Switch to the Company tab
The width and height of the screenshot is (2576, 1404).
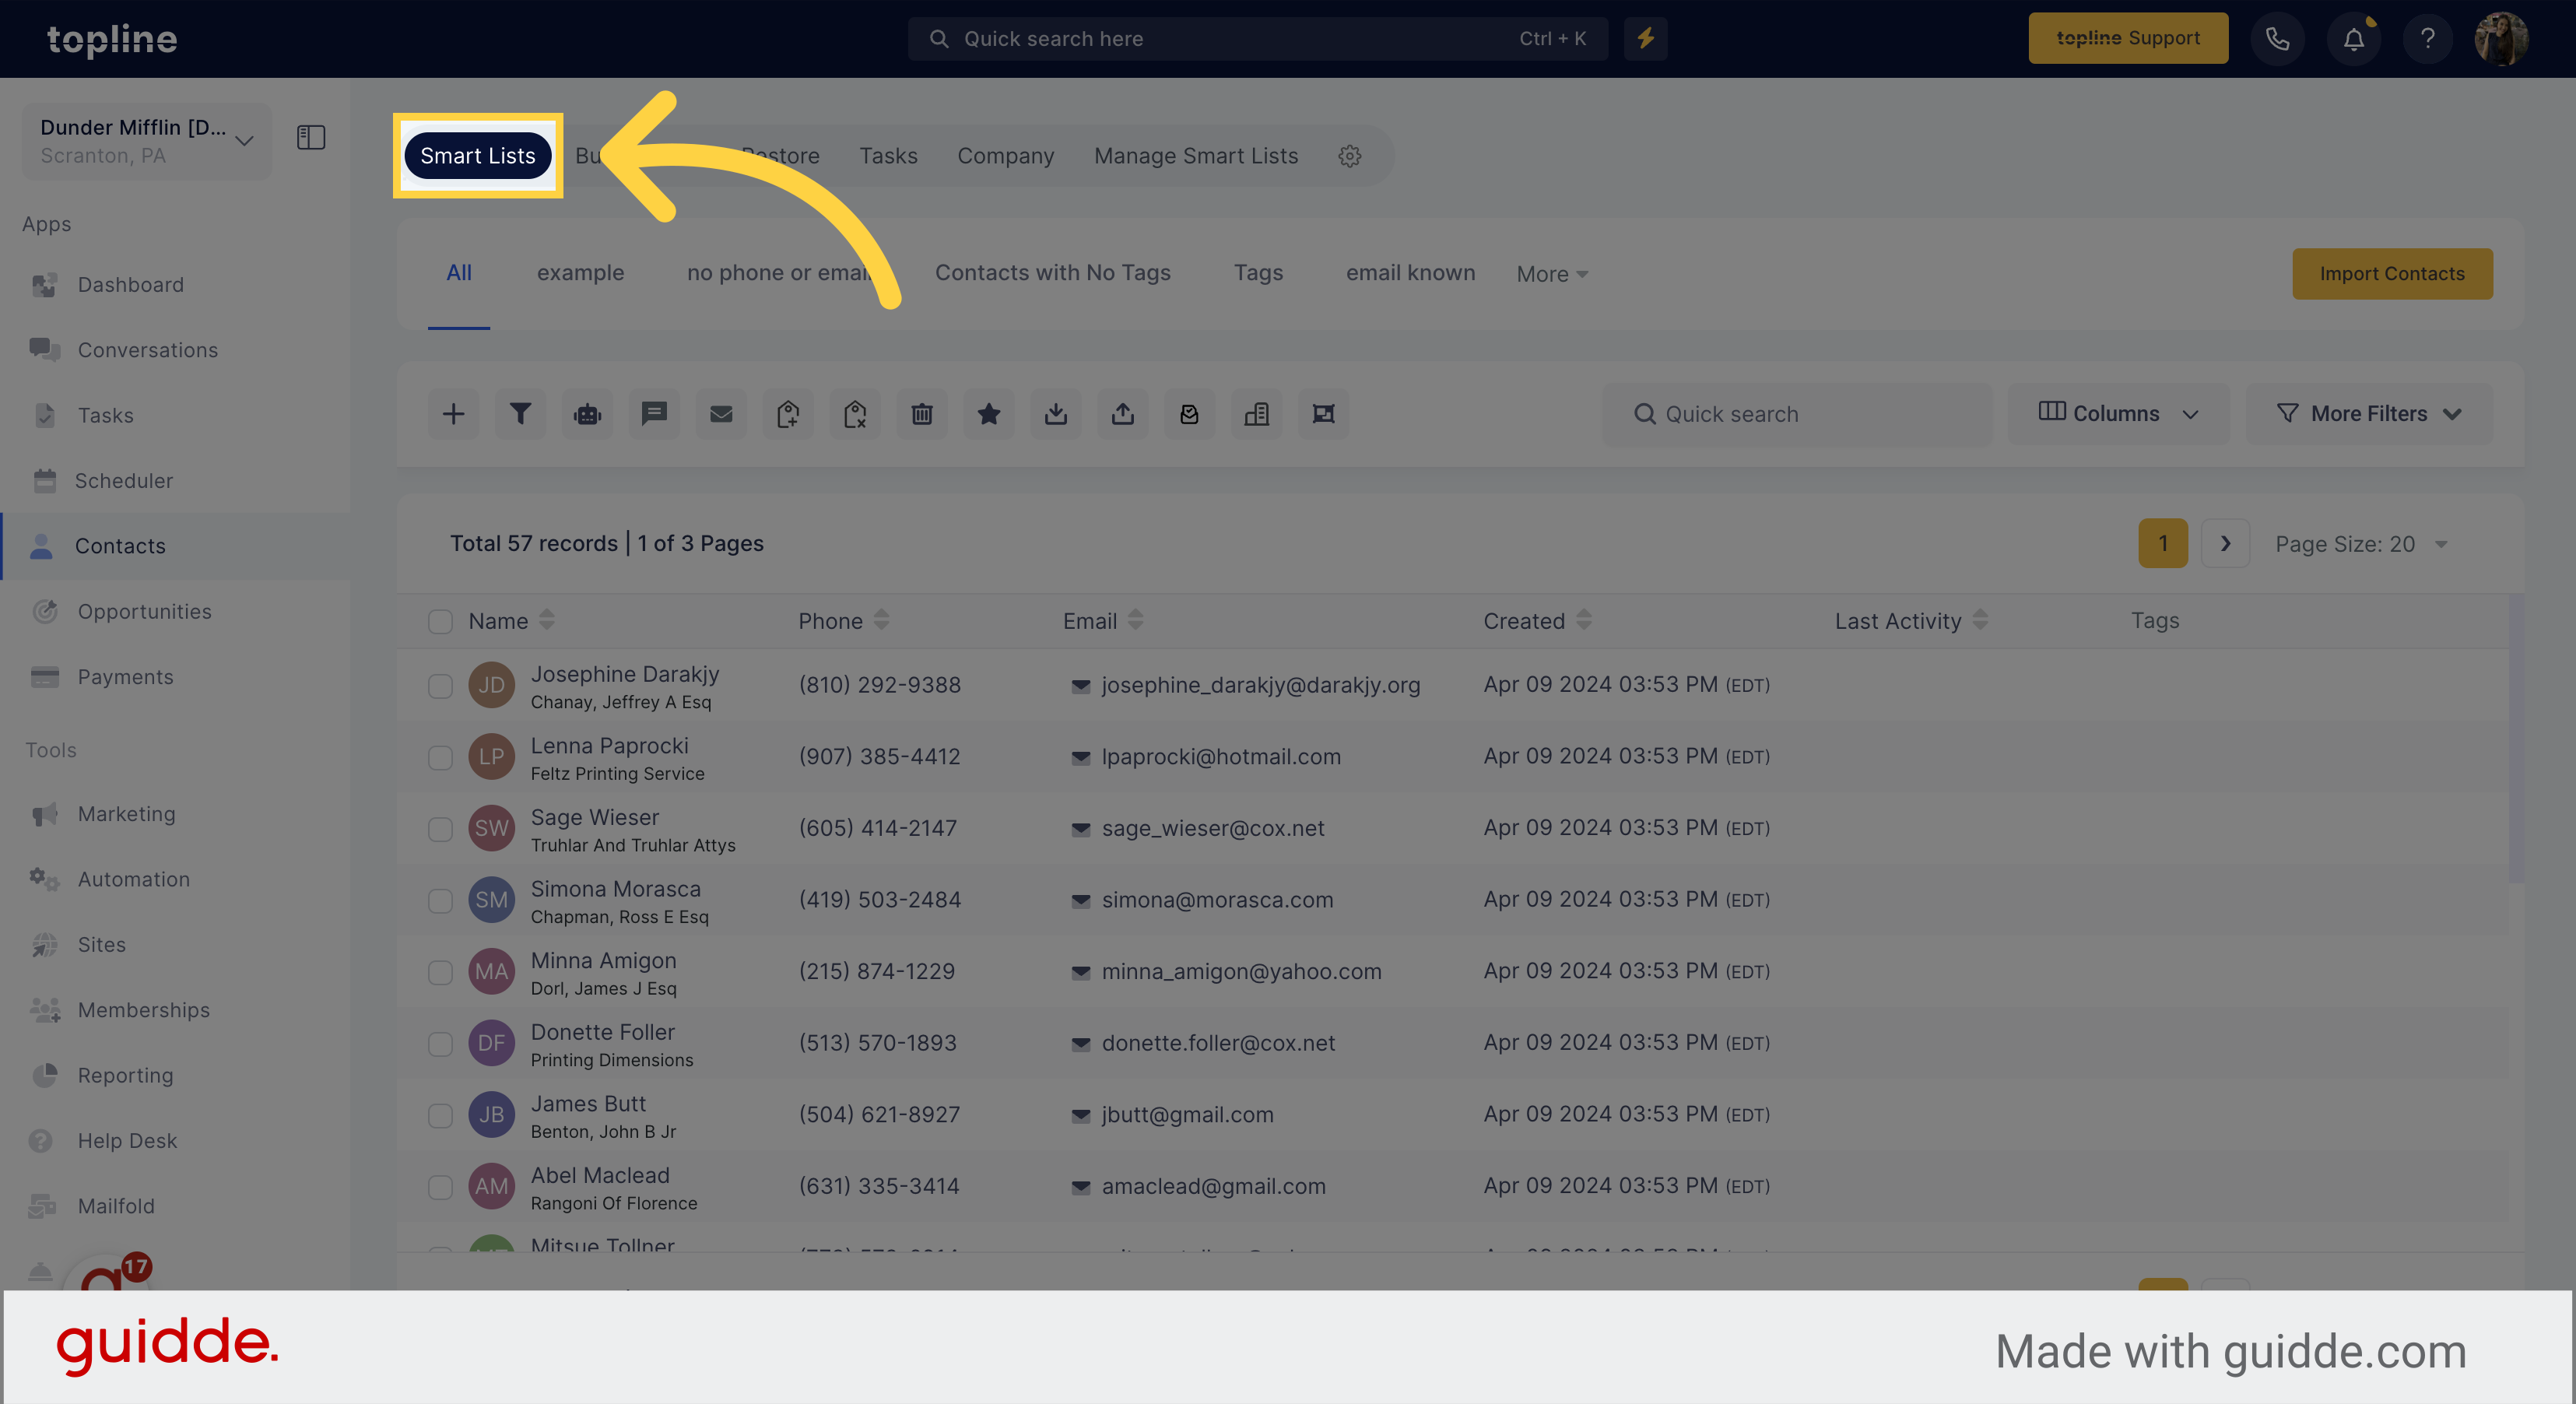coord(1006,156)
